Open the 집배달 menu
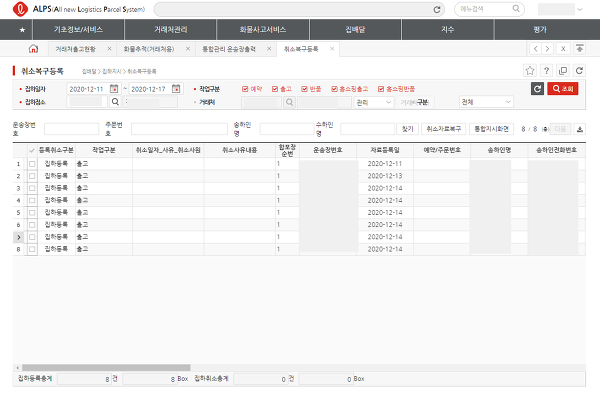The width and height of the screenshot is (600, 393). tap(355, 29)
